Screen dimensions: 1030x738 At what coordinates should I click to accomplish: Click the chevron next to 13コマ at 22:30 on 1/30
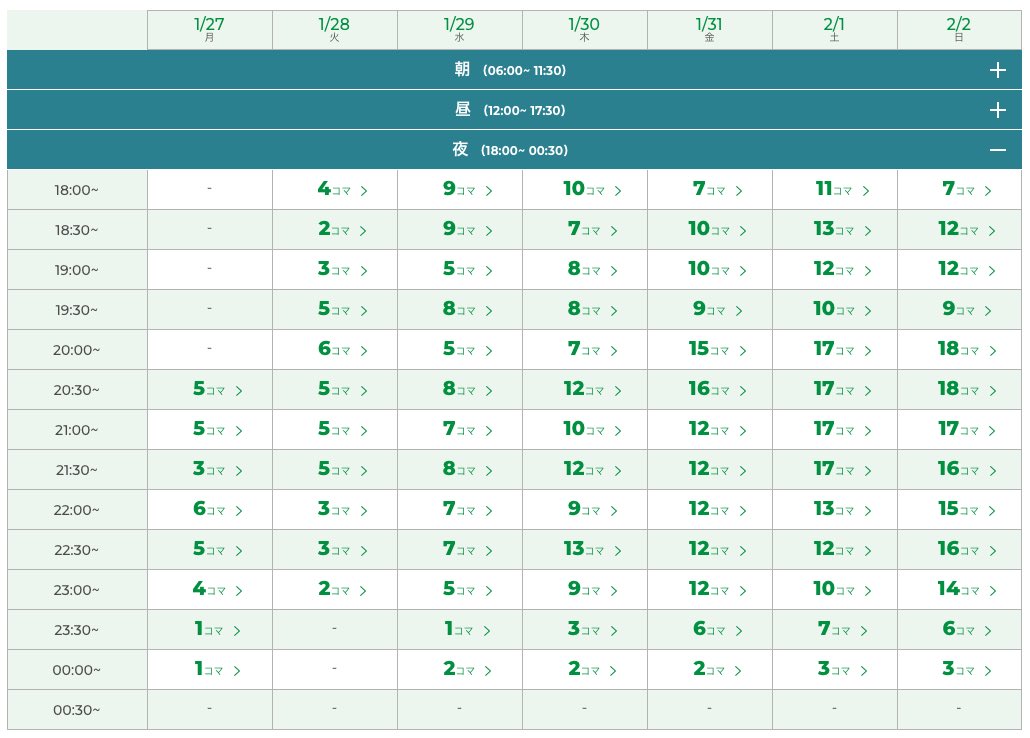click(x=617, y=551)
